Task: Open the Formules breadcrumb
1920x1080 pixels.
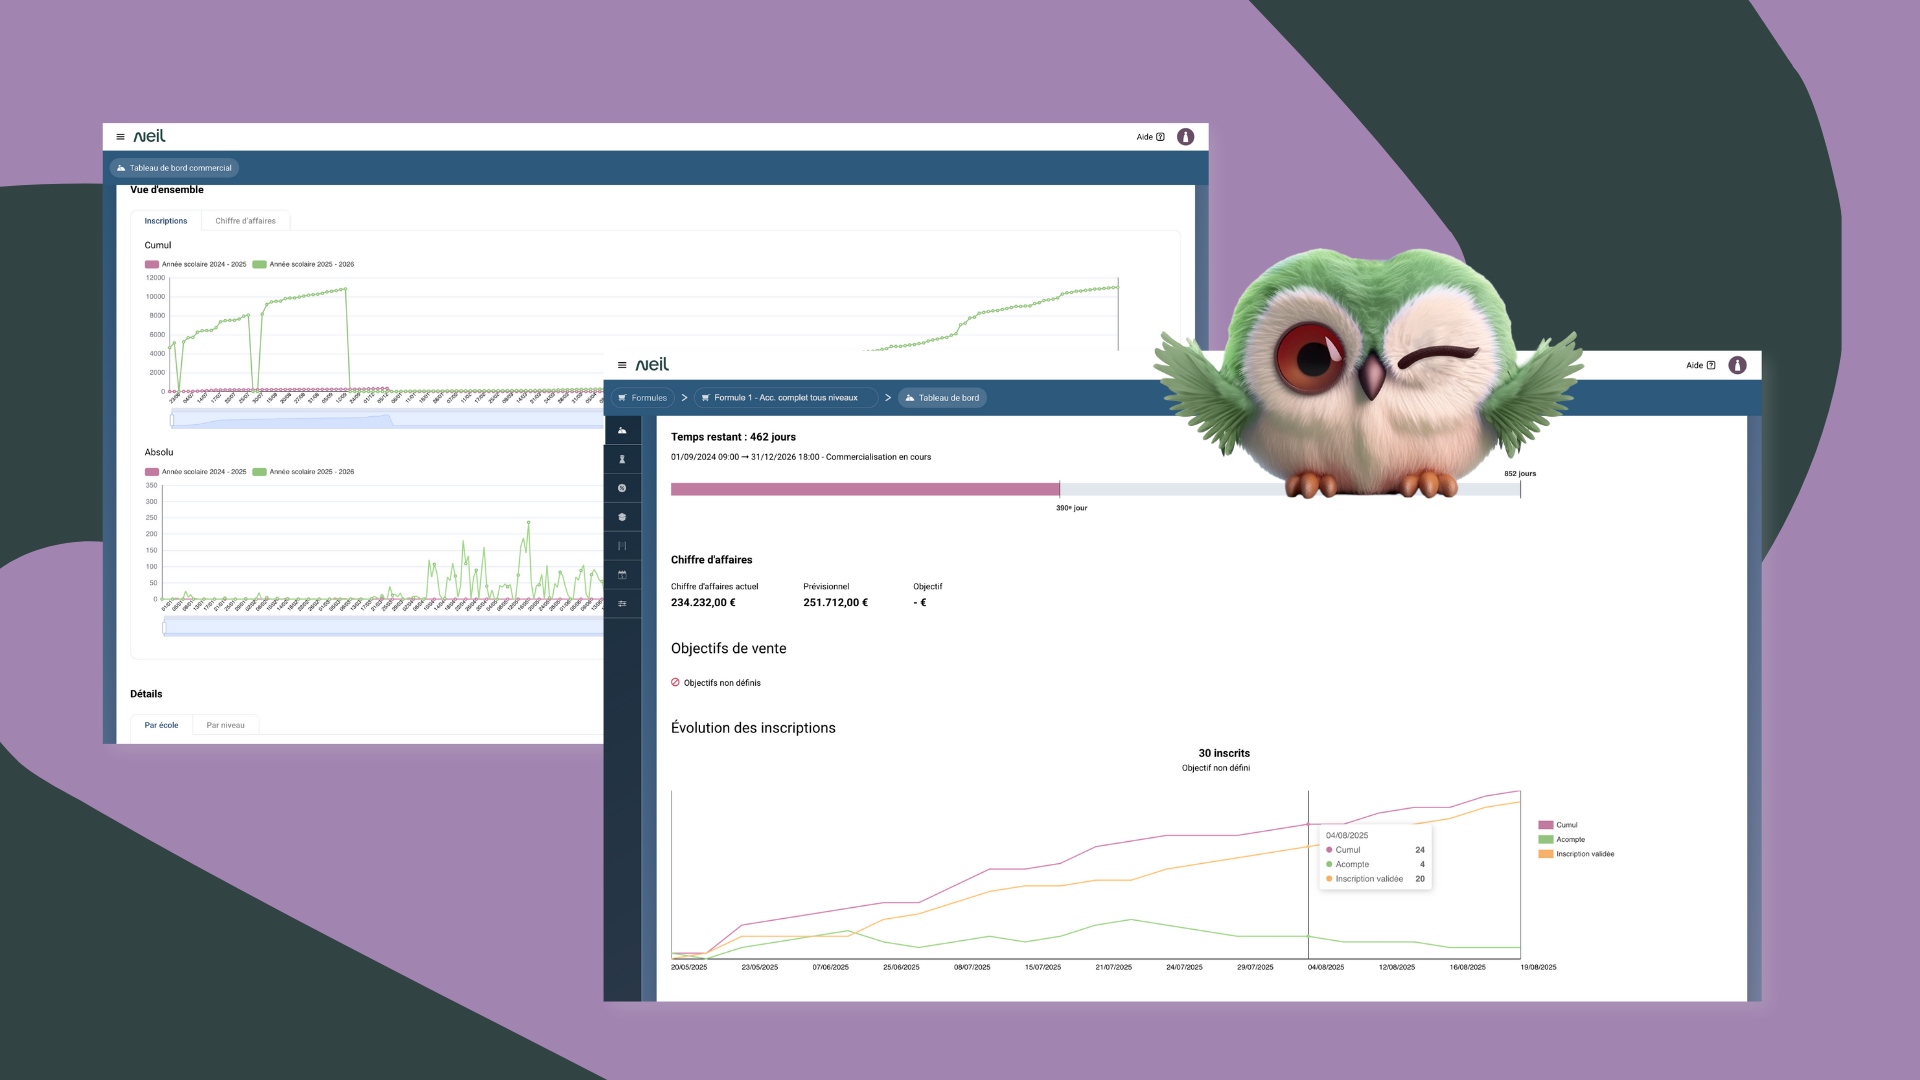Action: pos(642,398)
